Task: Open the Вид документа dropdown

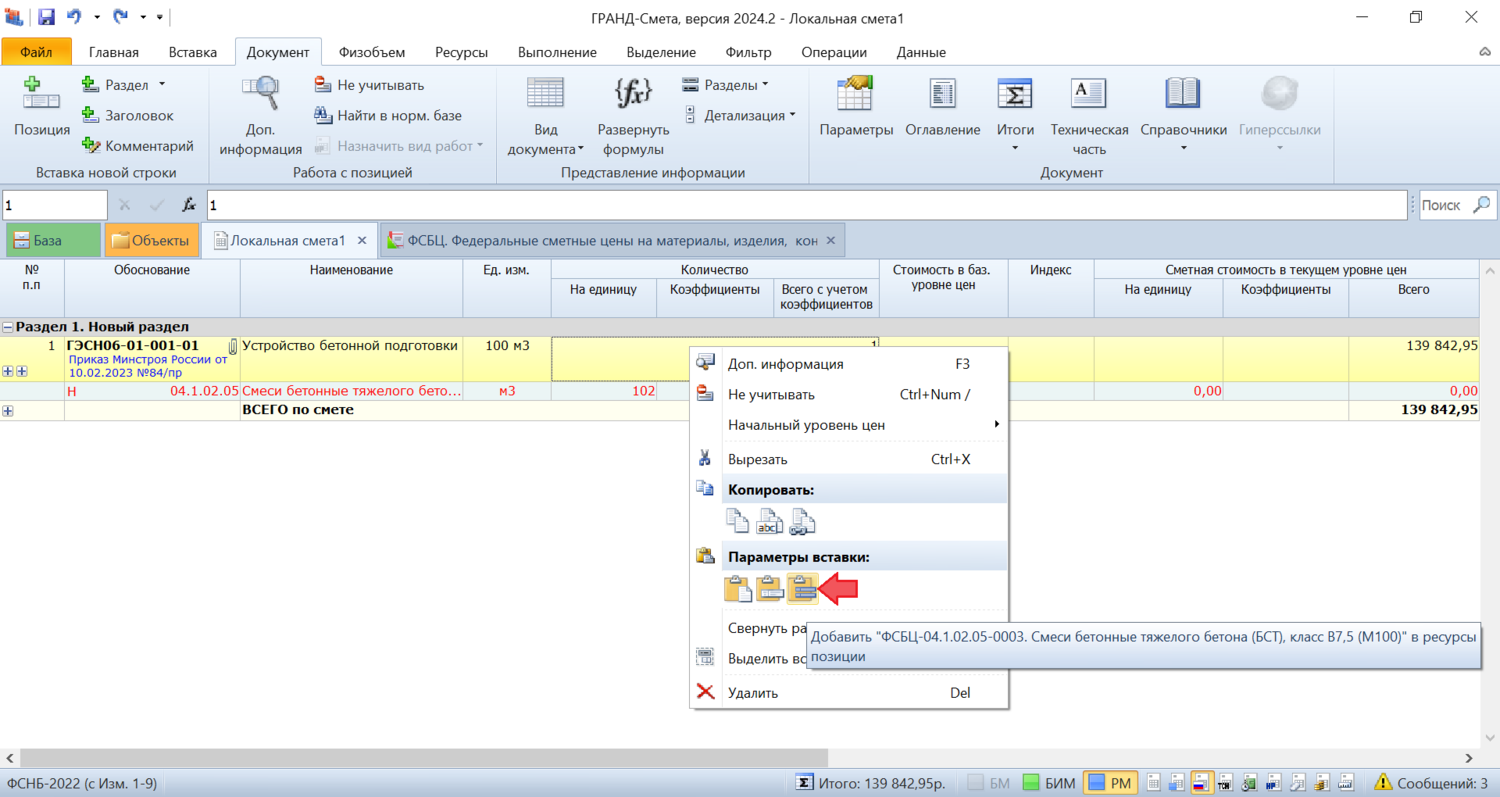Action: tap(545, 115)
